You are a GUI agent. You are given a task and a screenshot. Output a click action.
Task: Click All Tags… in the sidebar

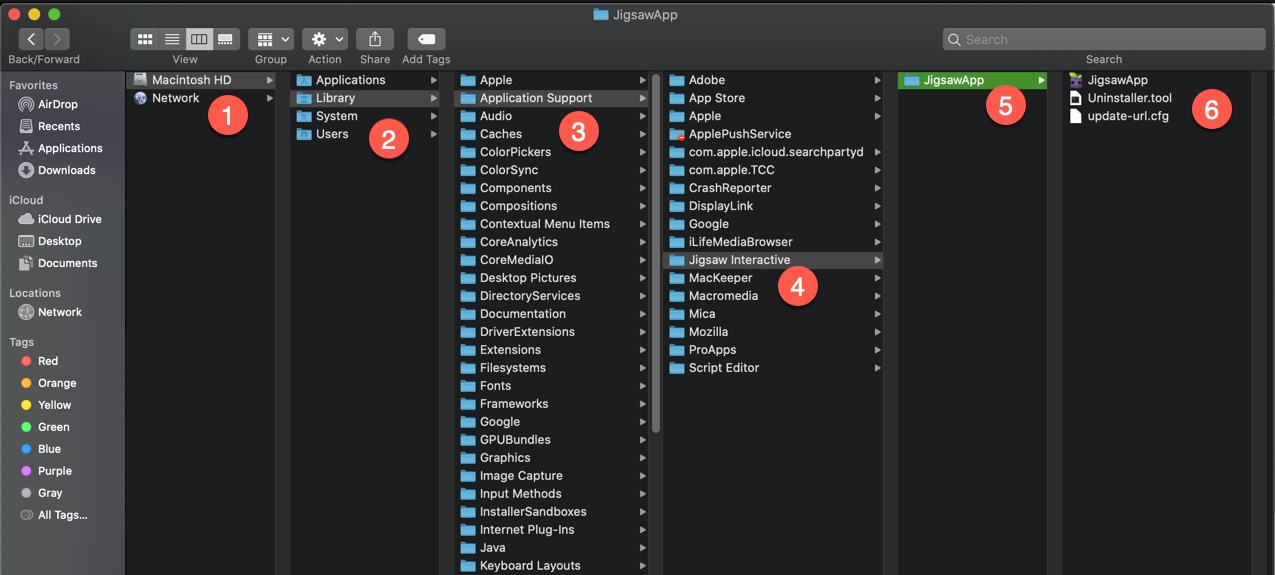62,515
